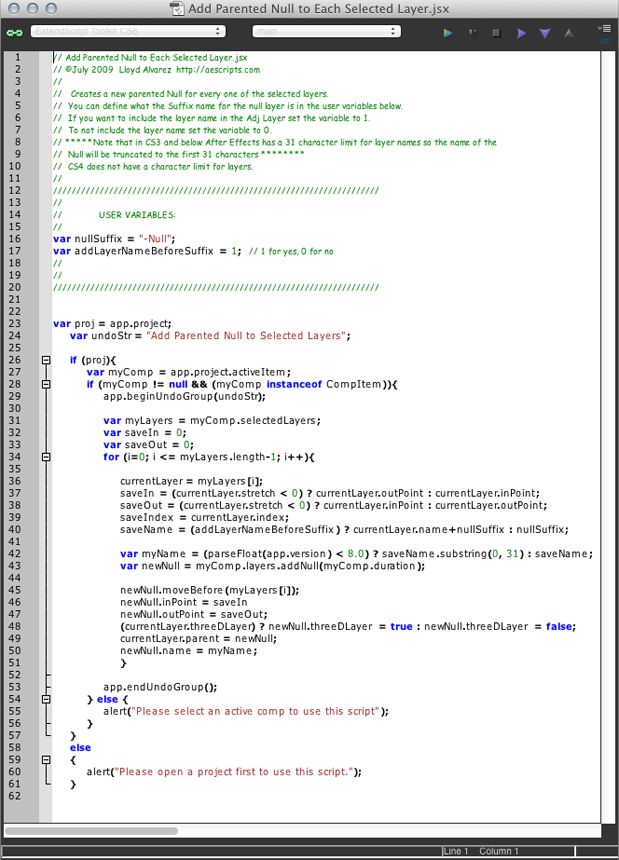Click the 'addLayerNameBeforeSuffix = 1' declaration
This screenshot has width=619, height=860.
click(x=146, y=251)
